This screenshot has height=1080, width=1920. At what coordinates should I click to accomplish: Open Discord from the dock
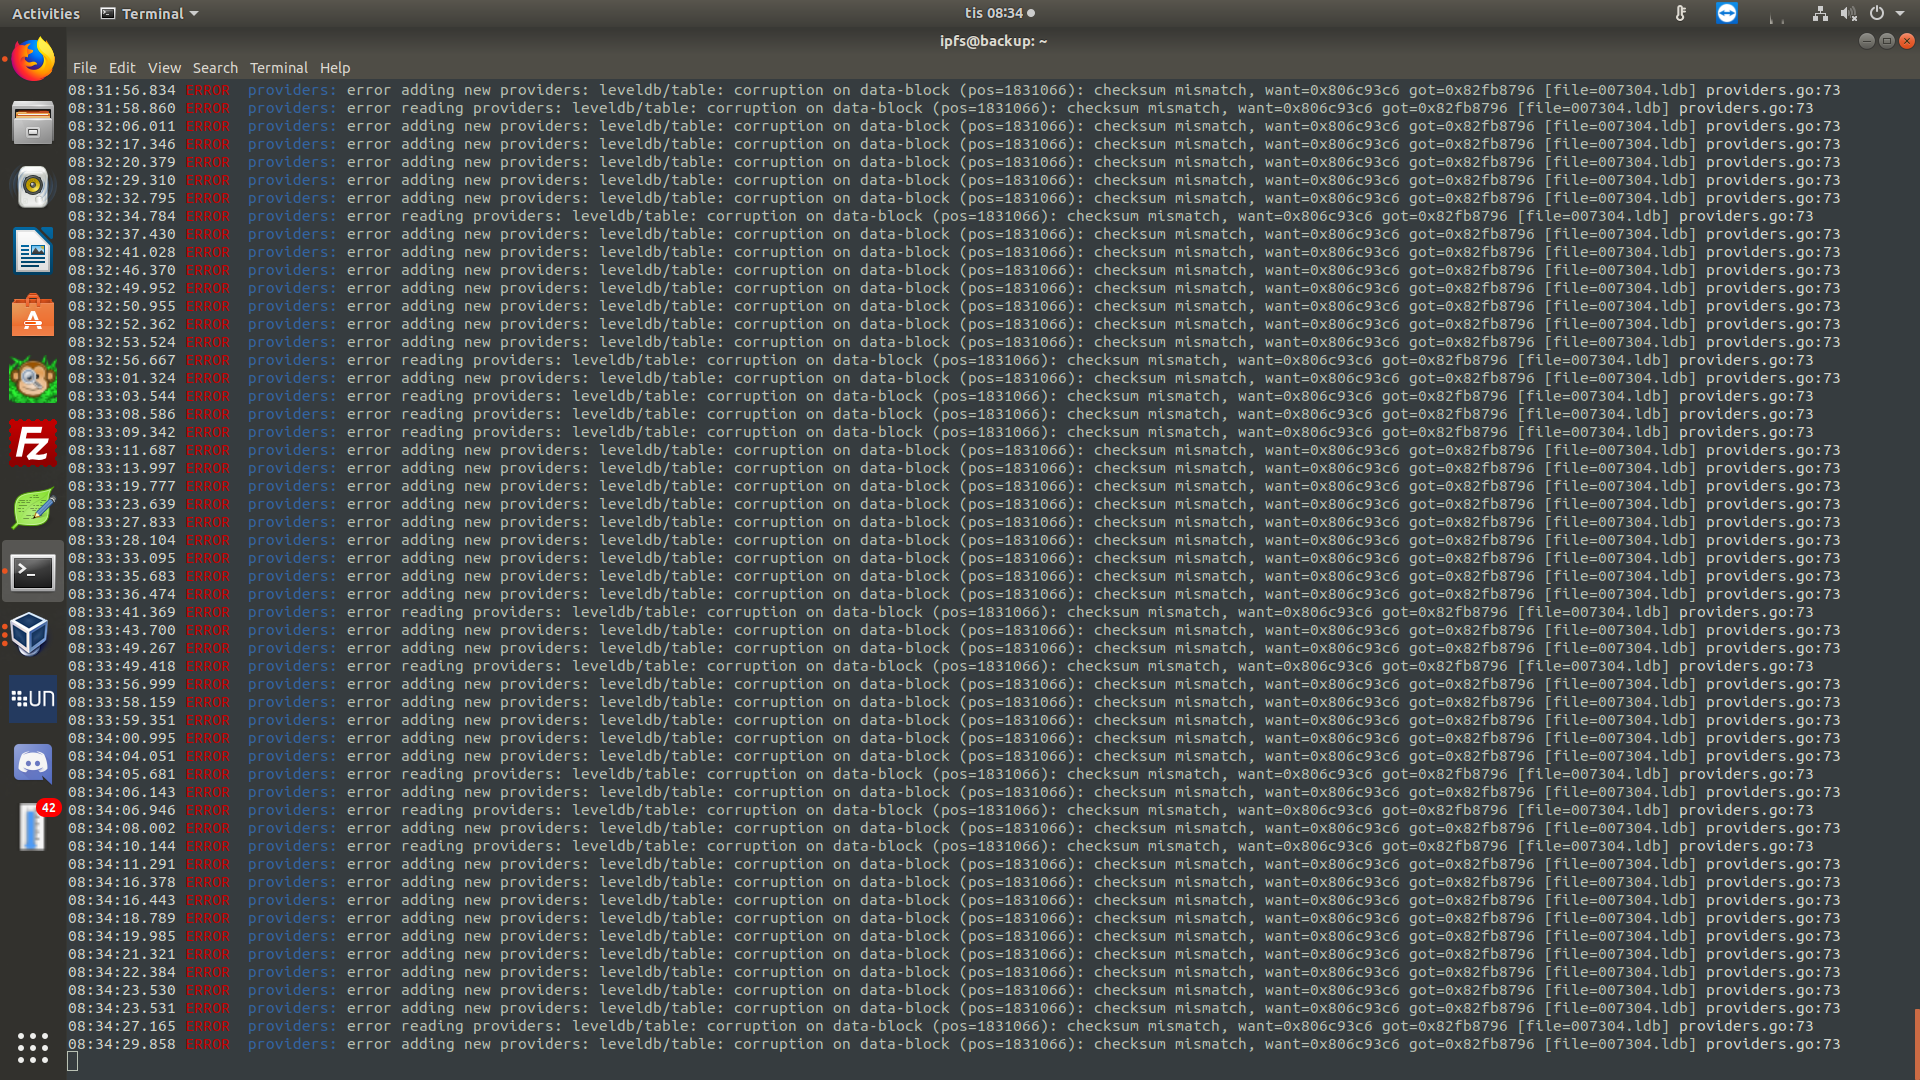33,763
